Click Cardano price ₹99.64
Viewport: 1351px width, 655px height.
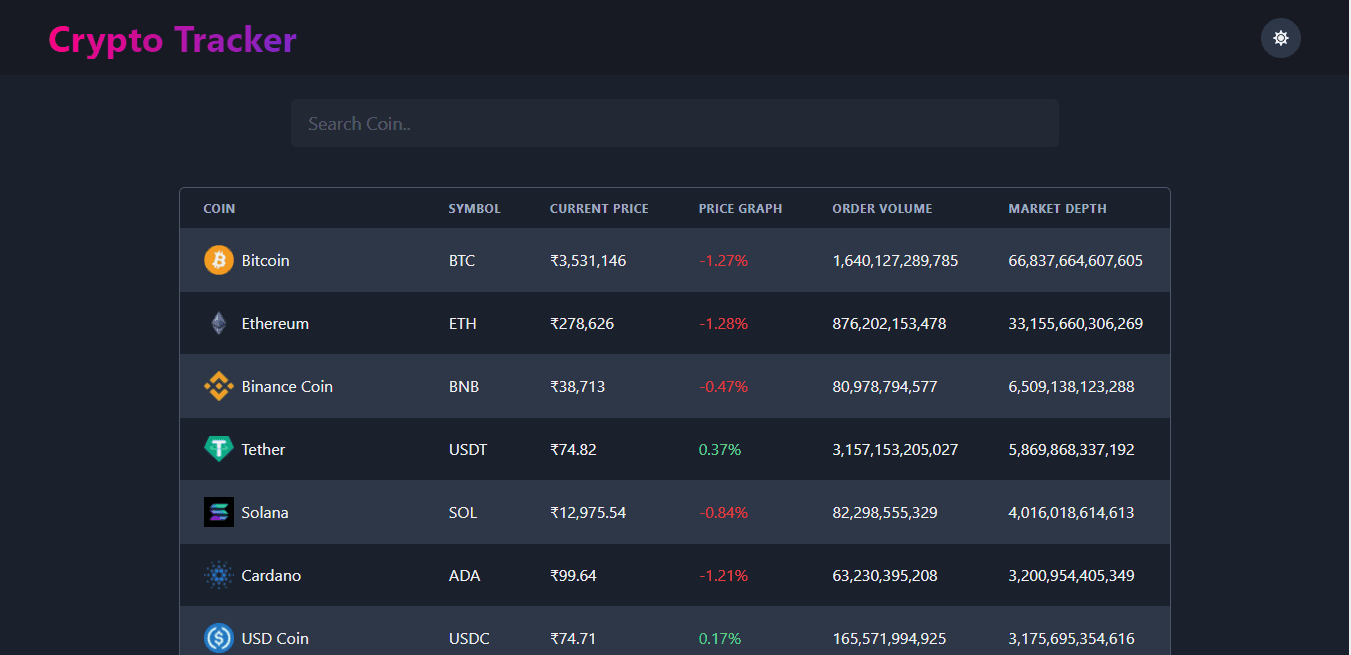coord(573,575)
